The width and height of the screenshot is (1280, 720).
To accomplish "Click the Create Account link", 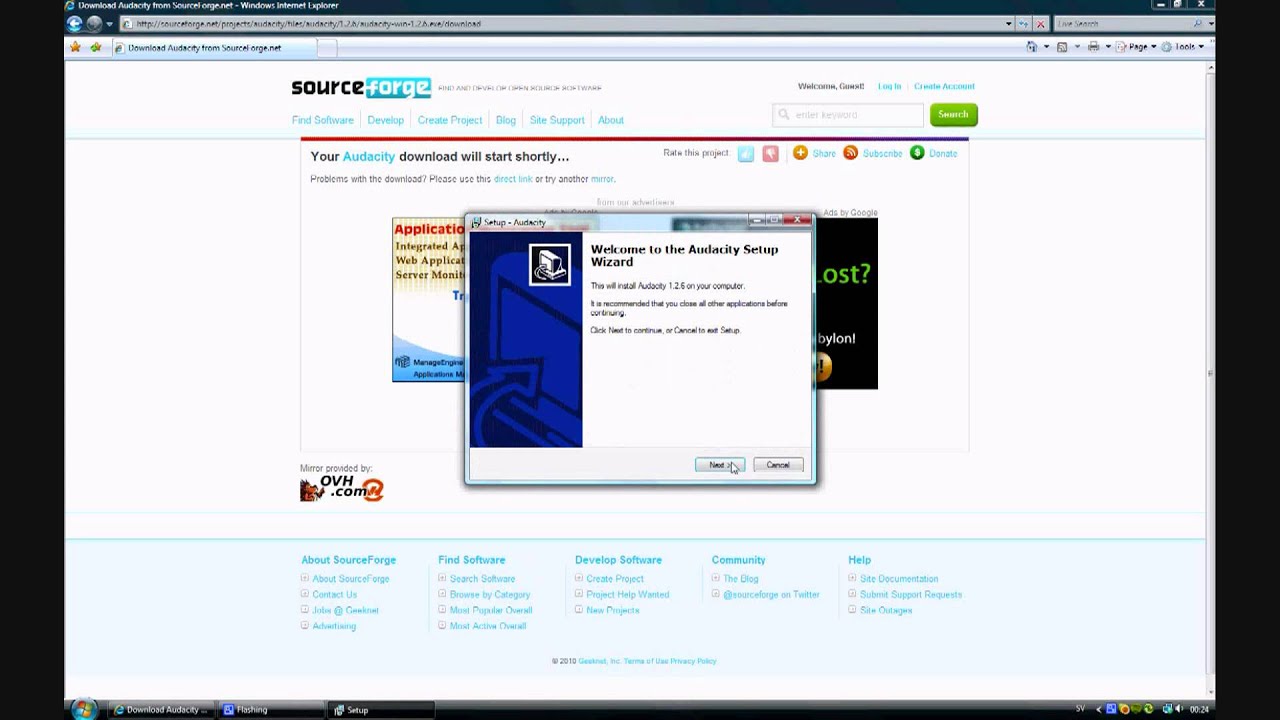I will coord(944,86).
